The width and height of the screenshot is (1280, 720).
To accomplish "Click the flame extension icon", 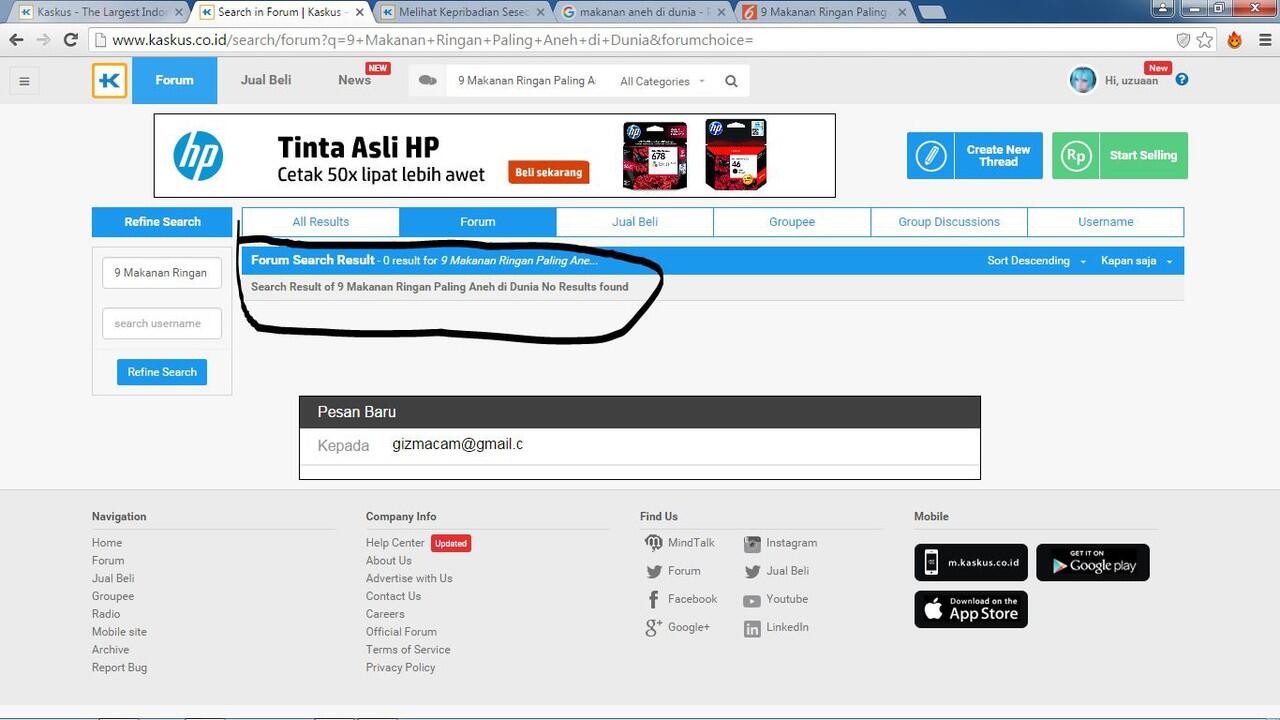I will coord(1235,40).
